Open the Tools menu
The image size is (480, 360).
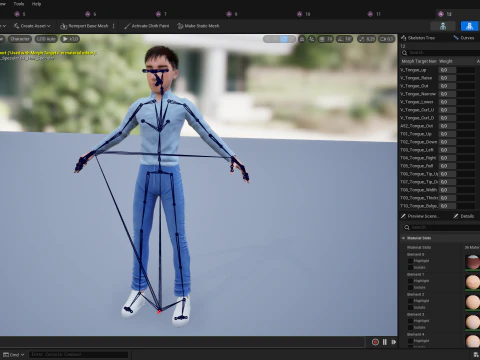click(19, 4)
